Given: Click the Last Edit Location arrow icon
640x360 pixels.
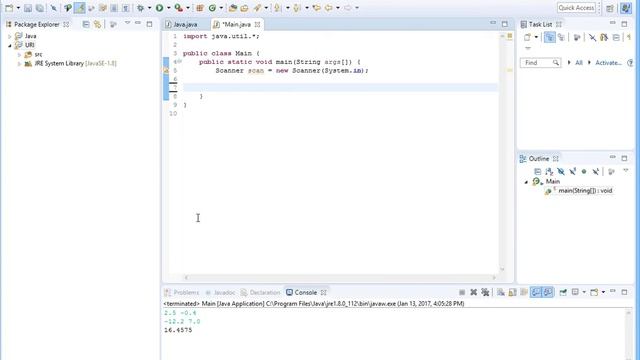Looking at the screenshot, I should click(x=316, y=8).
